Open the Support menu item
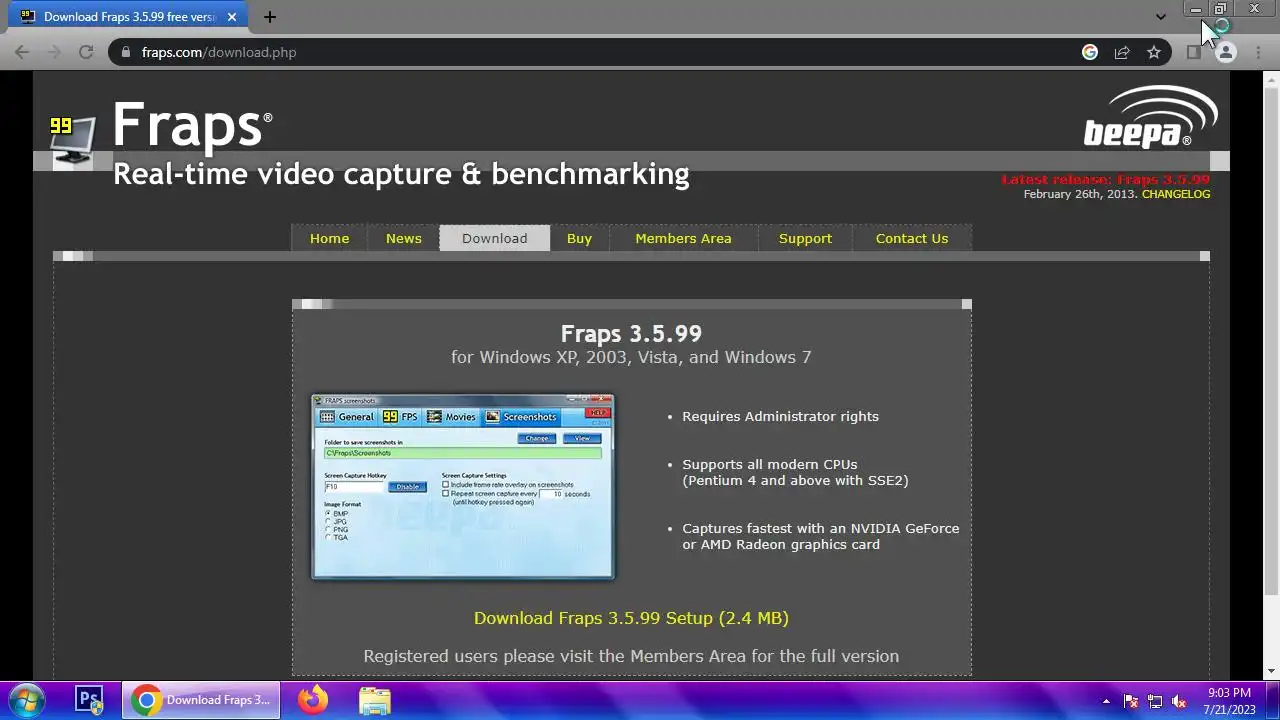 805,238
